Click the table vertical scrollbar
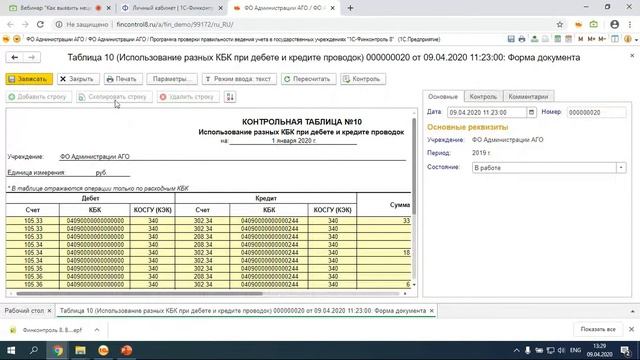 [414, 166]
